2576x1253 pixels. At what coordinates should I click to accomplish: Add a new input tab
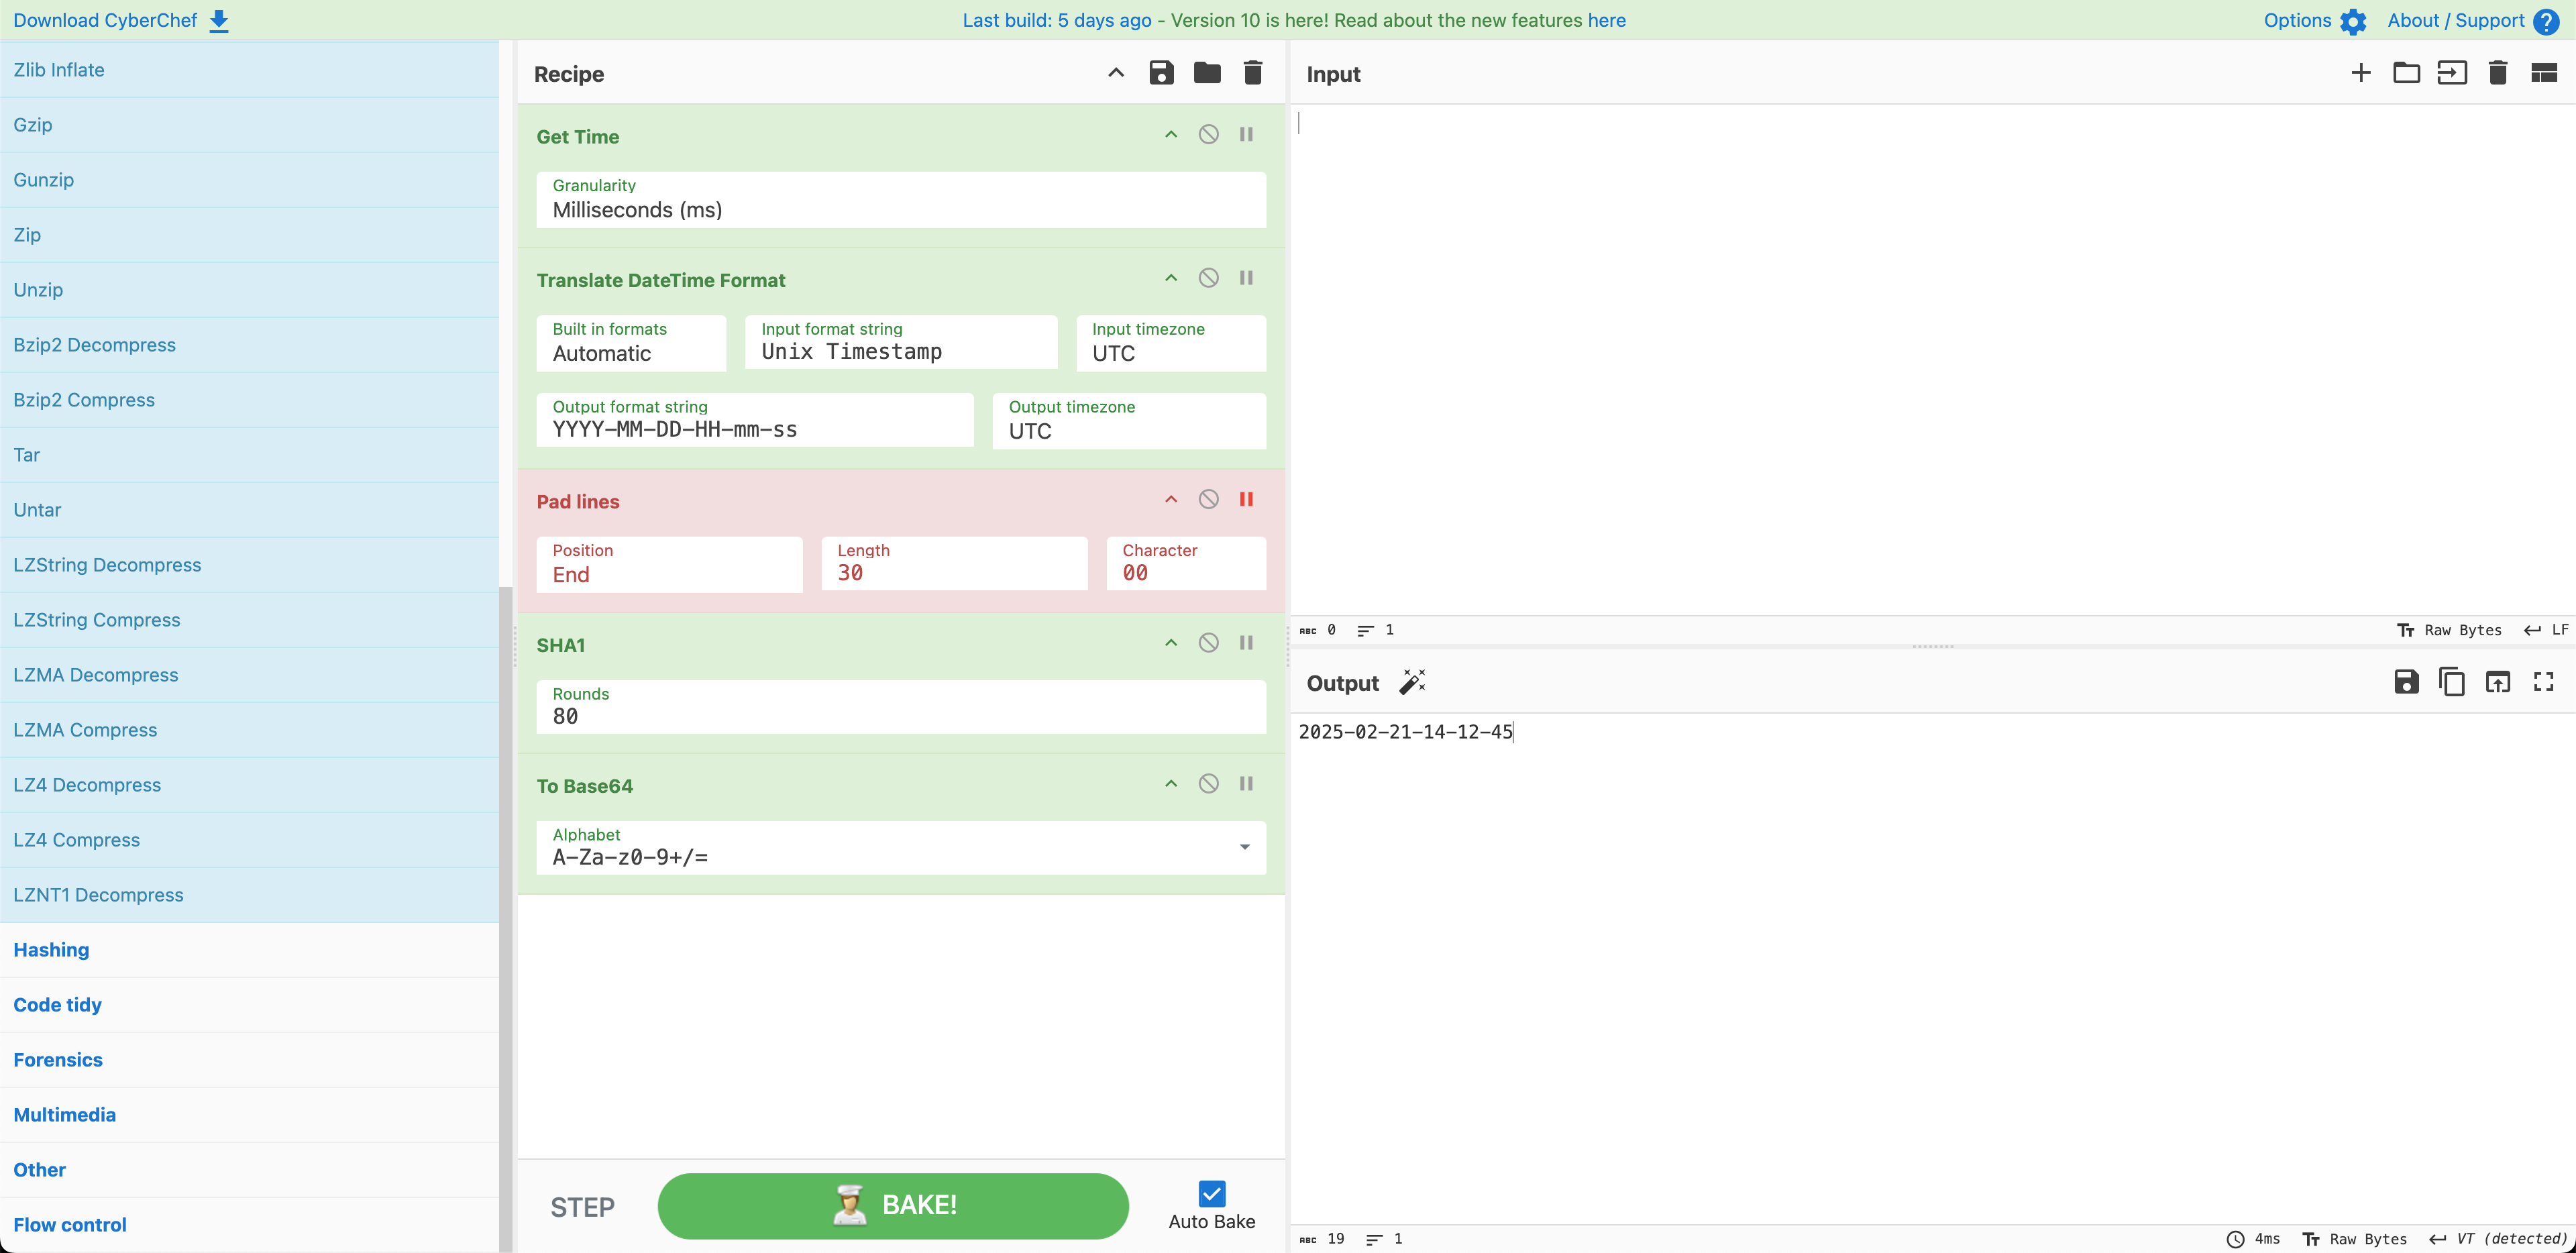pos(2361,73)
